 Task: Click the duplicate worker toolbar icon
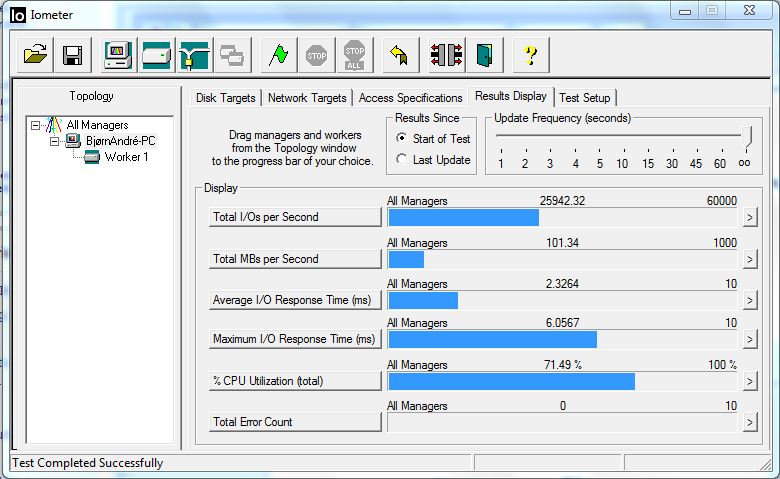point(232,55)
